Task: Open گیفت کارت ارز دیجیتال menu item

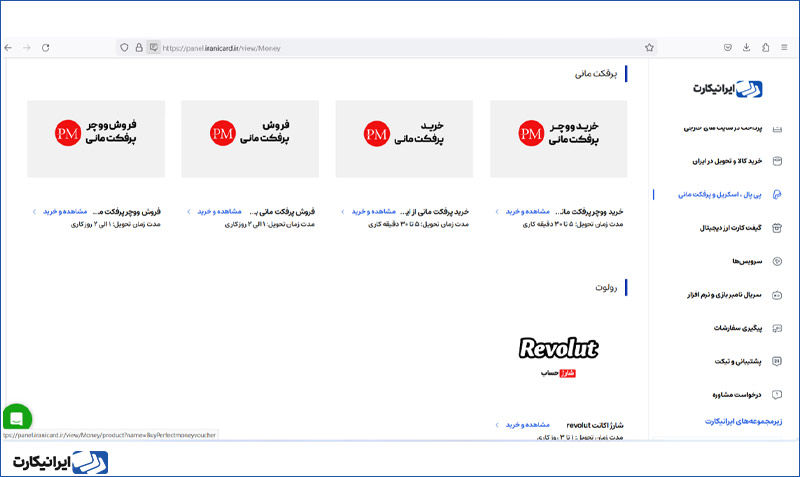Action: pos(731,228)
